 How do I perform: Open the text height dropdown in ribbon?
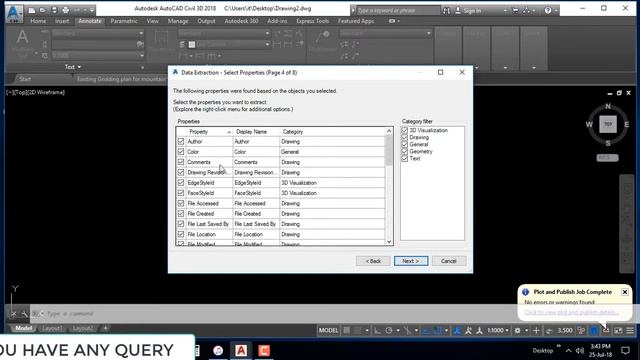(141, 55)
